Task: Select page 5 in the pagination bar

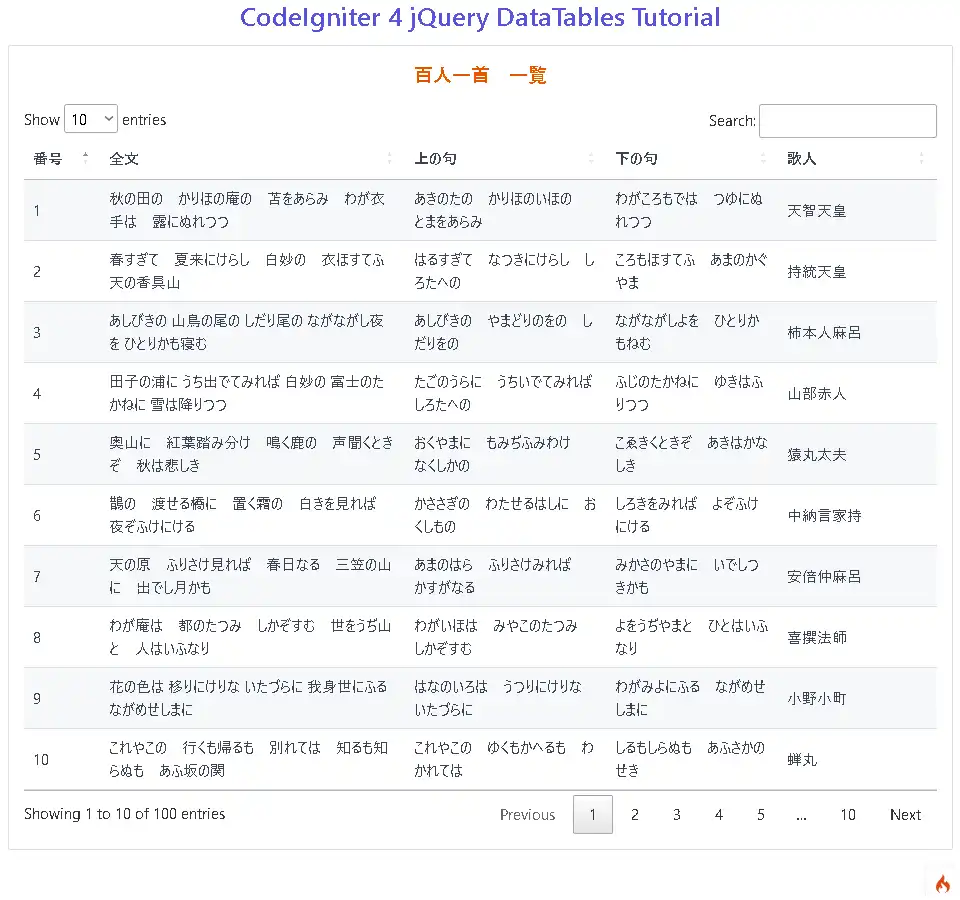Action: coord(760,815)
